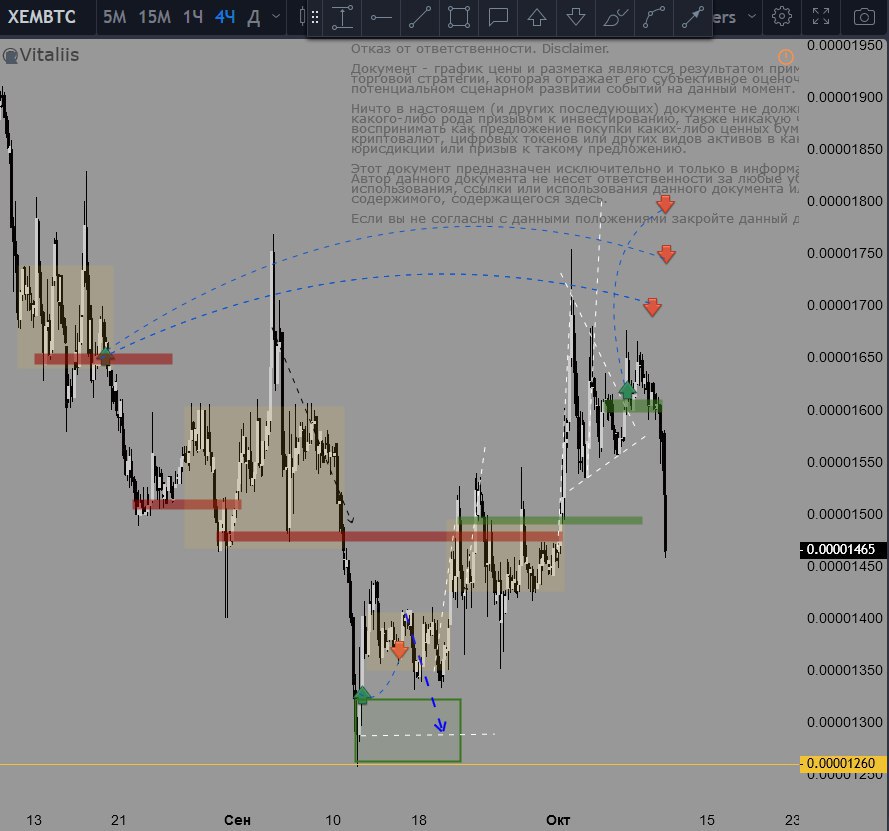The image size is (889, 831).
Task: Select the trend line tool
Action: tap(420, 17)
